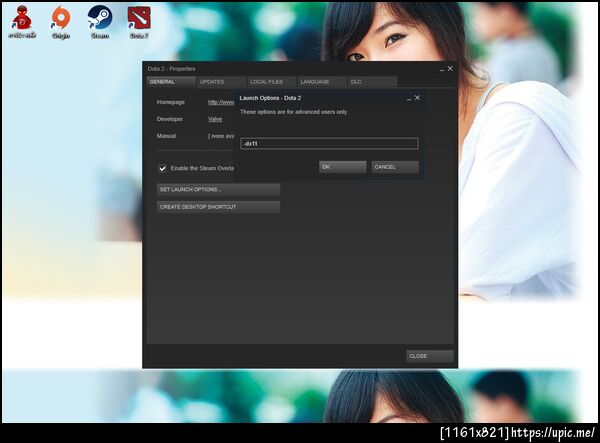Open the red character desktop shortcut
This screenshot has width=600, height=443.
coord(22,22)
